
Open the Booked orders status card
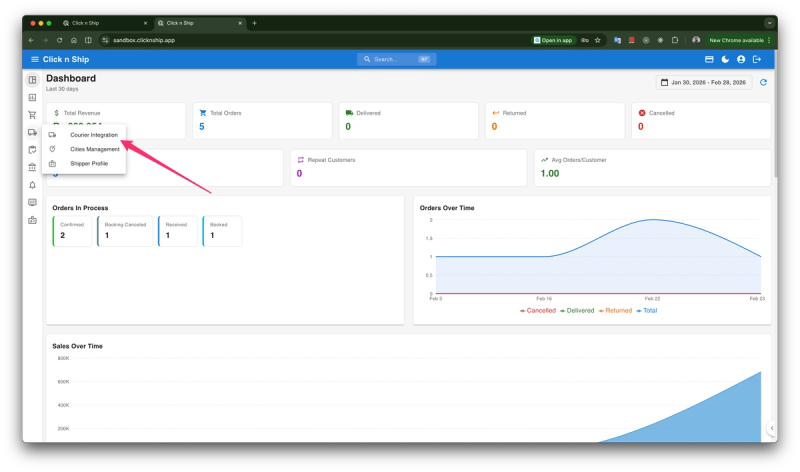(221, 231)
